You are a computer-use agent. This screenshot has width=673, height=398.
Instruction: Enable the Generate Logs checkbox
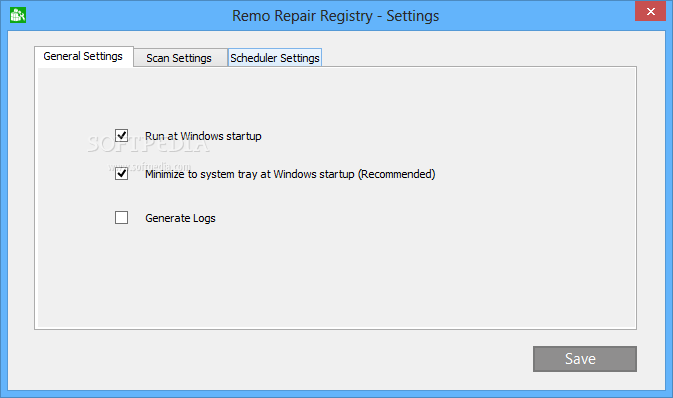pyautogui.click(x=121, y=218)
